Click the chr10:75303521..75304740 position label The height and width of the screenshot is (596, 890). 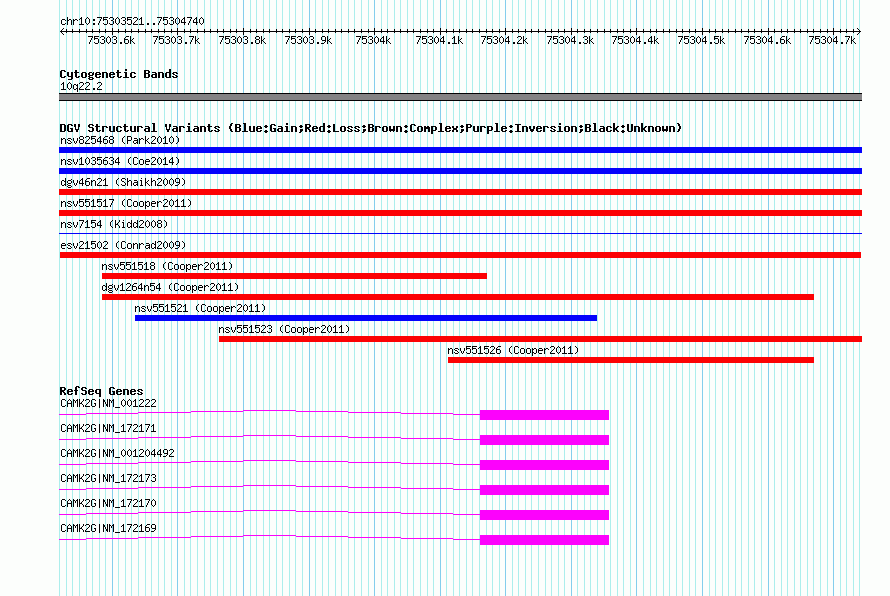point(132,22)
